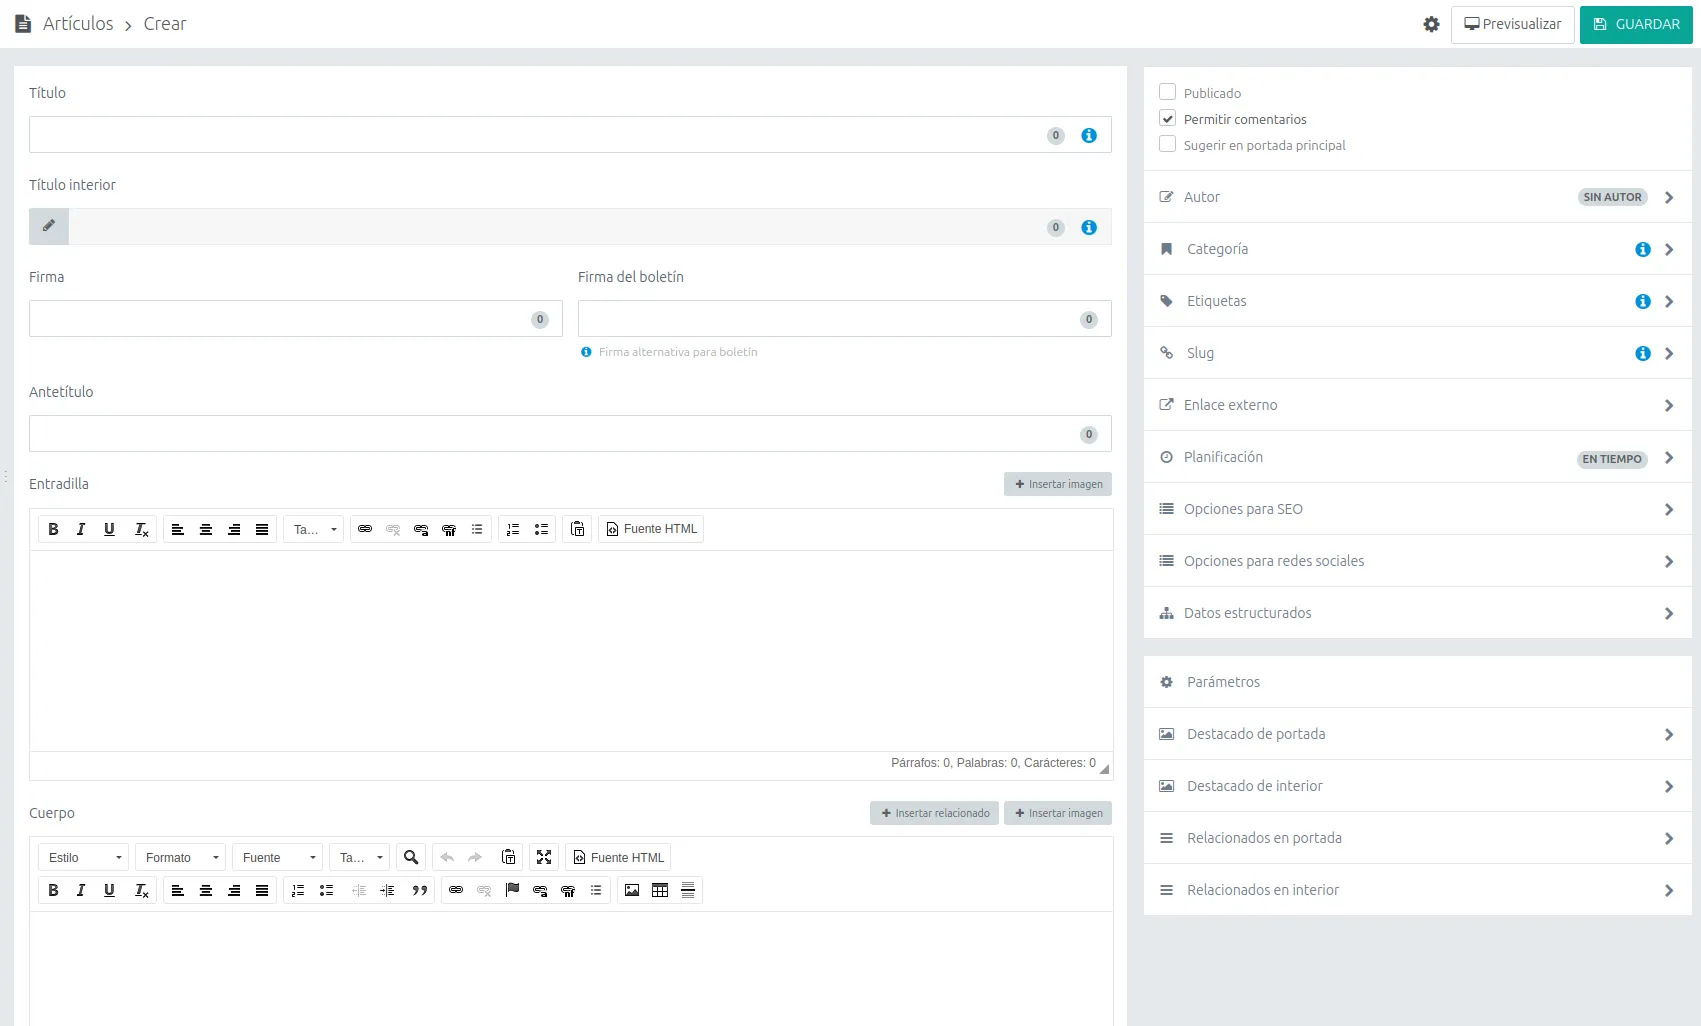
Task: Insert an image from the Cuerpo toolbar
Action: (632, 890)
